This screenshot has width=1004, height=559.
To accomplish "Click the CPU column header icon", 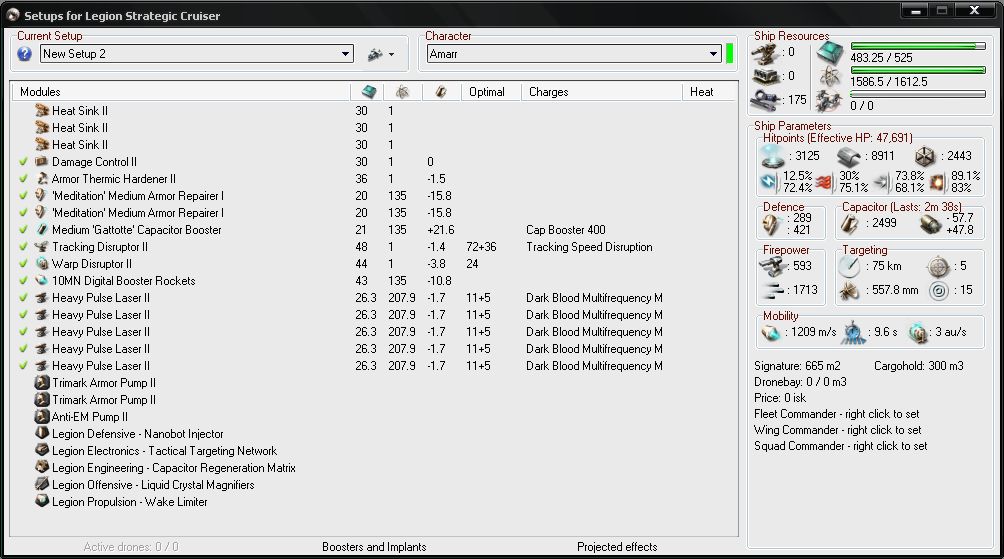I will point(369,92).
